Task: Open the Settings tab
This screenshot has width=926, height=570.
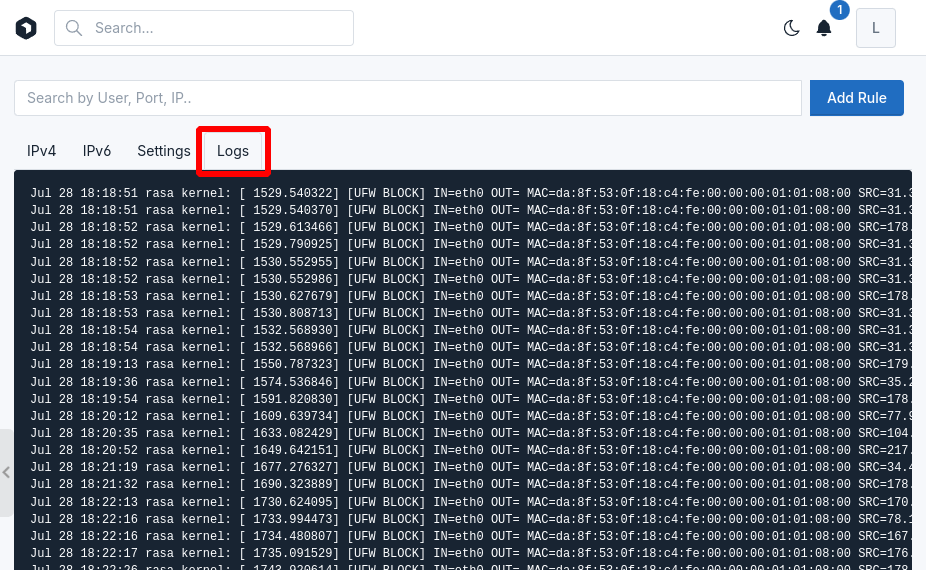Action: (x=164, y=151)
